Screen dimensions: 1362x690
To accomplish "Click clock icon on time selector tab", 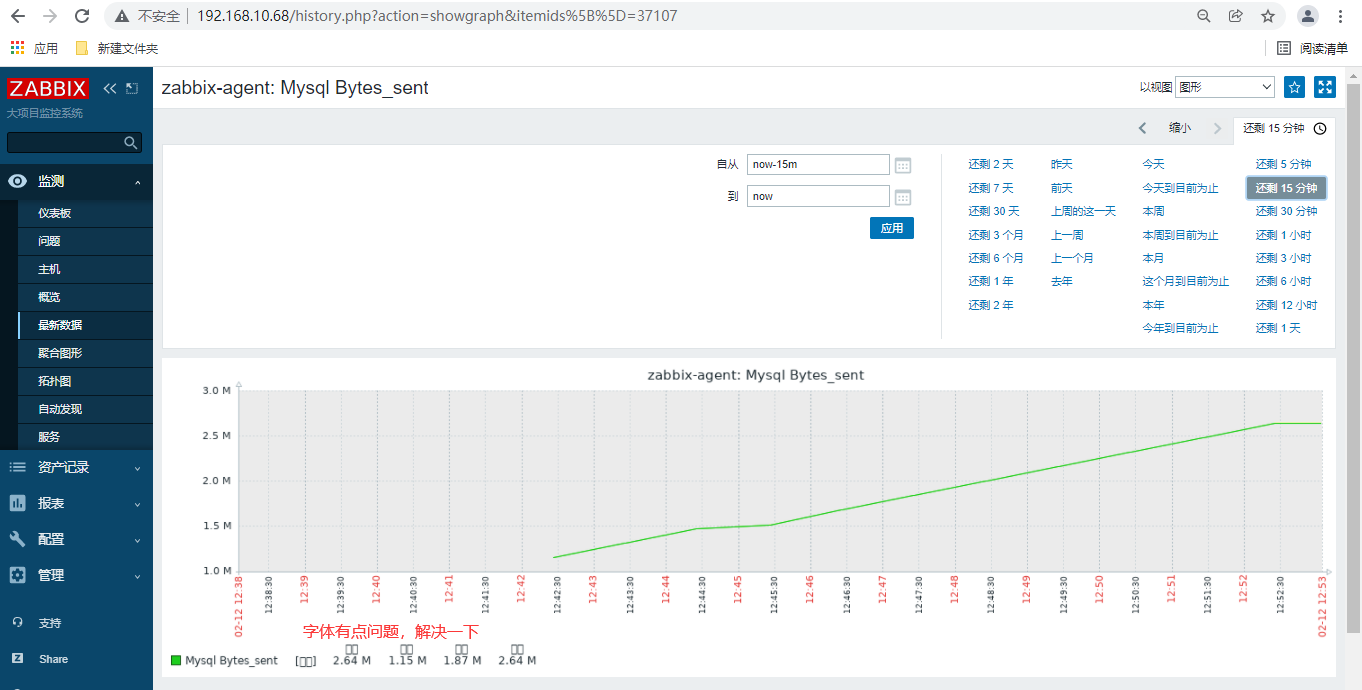I will click(x=1320, y=128).
